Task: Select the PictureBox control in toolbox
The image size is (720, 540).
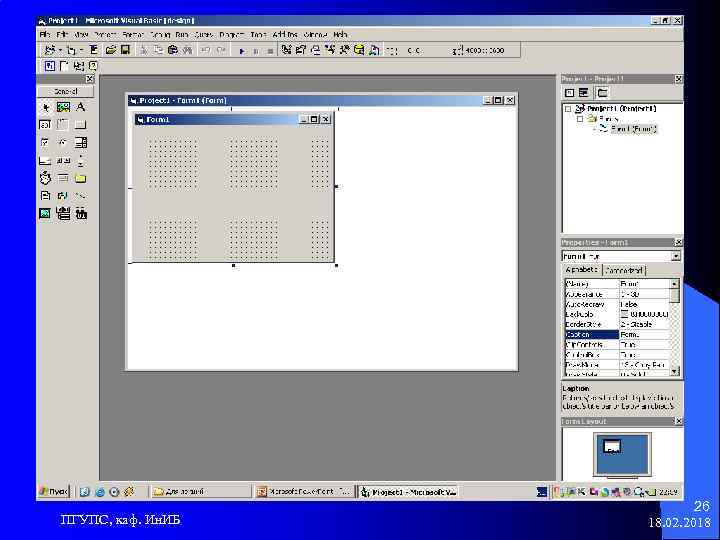Action: (63, 107)
